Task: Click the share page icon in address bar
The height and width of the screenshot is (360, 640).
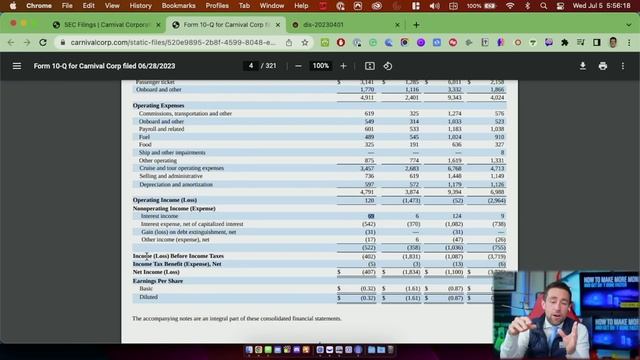Action: (x=289, y=42)
